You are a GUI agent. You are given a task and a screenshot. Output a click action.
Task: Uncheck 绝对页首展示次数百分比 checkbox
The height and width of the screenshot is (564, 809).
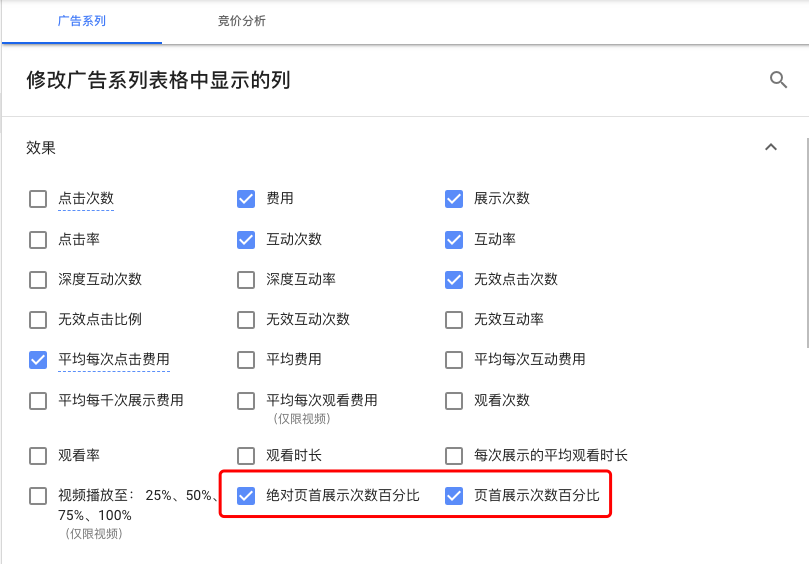click(246, 496)
